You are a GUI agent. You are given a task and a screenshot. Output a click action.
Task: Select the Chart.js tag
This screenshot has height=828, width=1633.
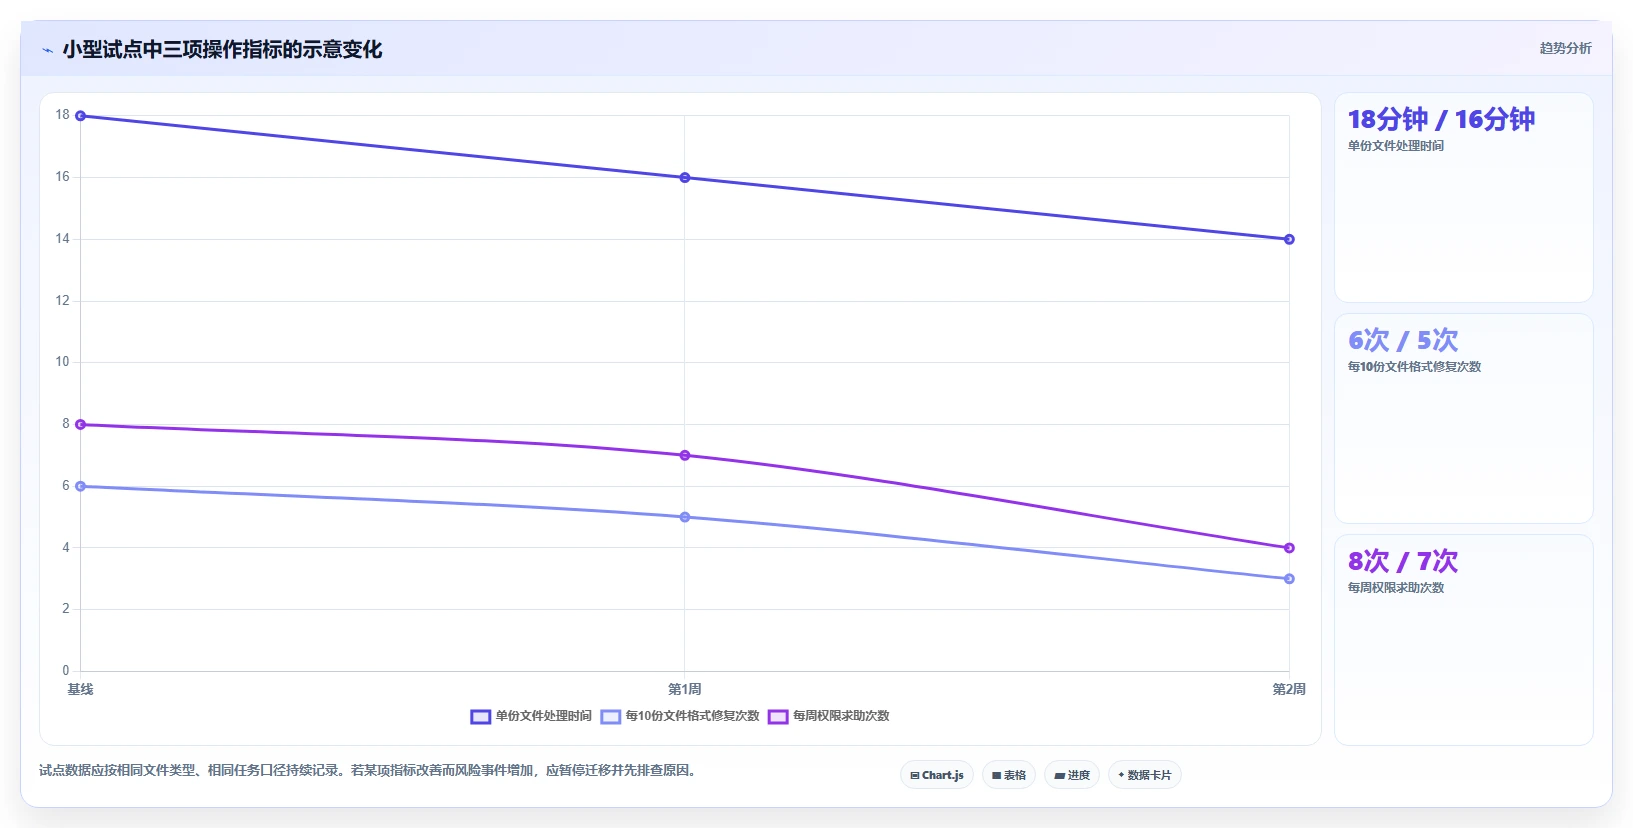937,775
